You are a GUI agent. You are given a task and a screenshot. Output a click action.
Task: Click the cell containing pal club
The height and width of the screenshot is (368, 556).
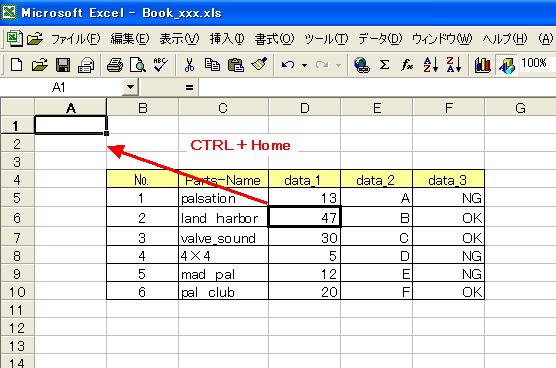[223, 291]
